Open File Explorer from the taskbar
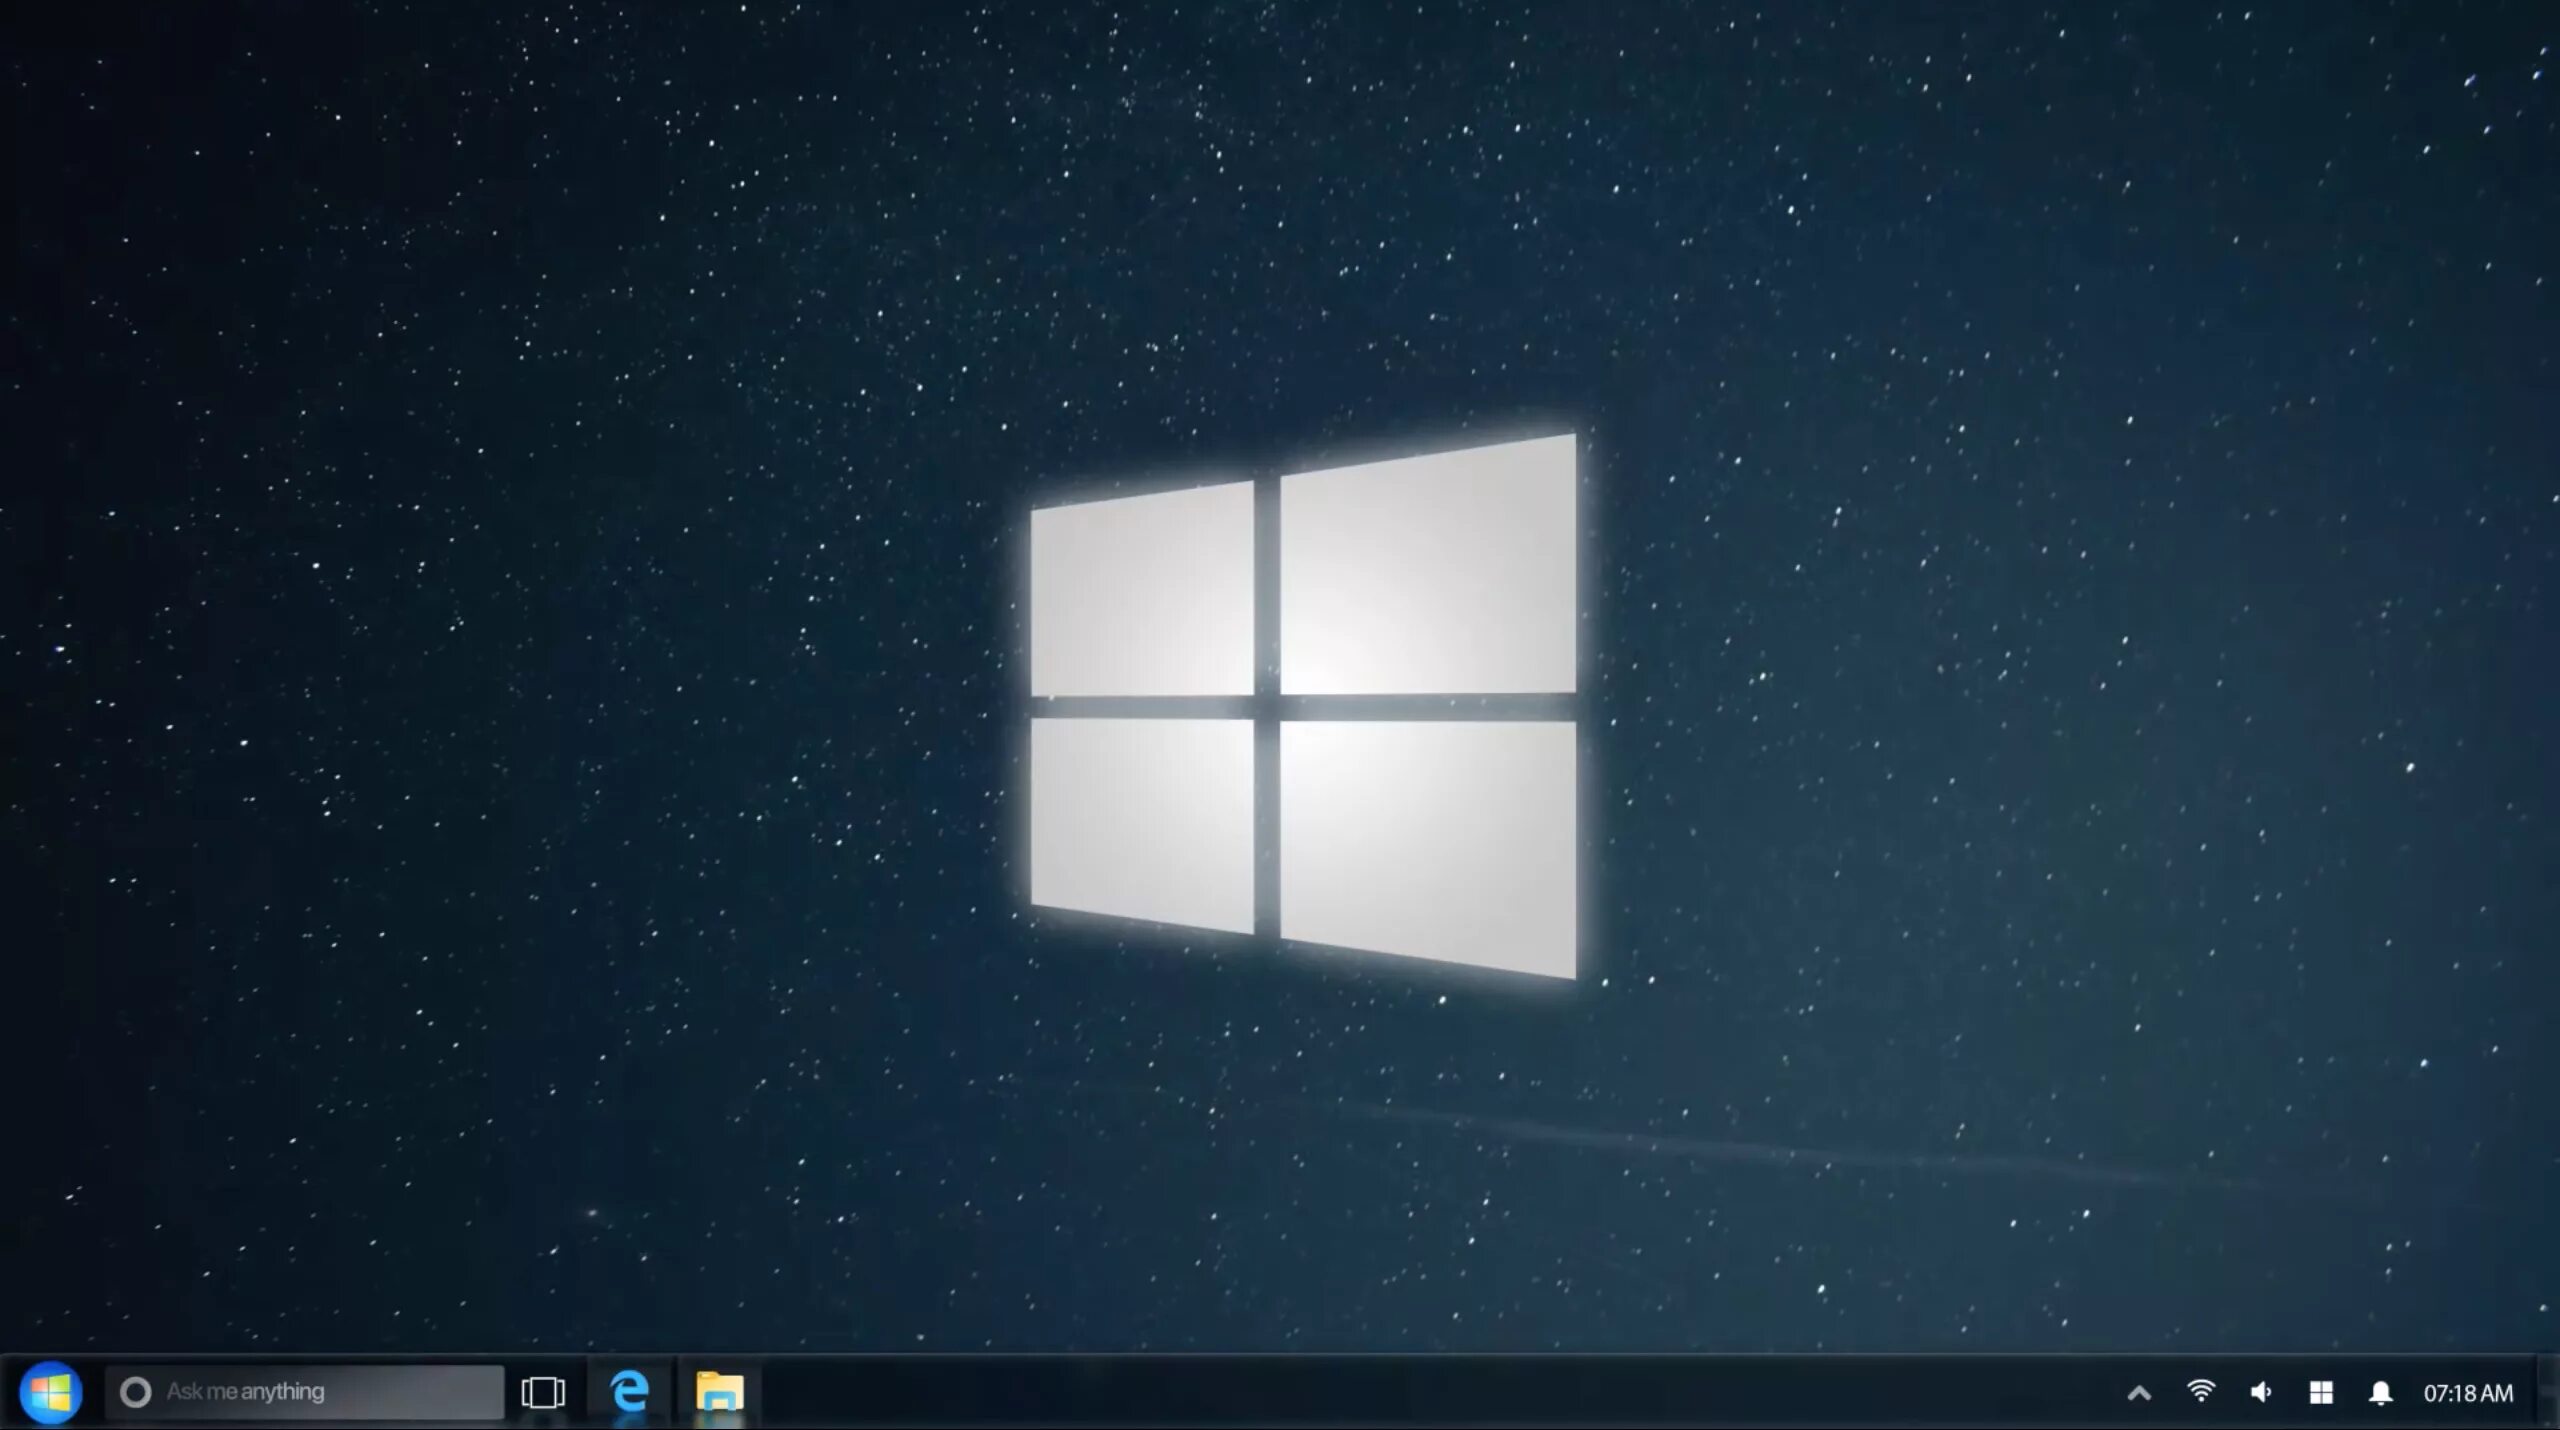This screenshot has height=1430, width=2560. point(720,1391)
